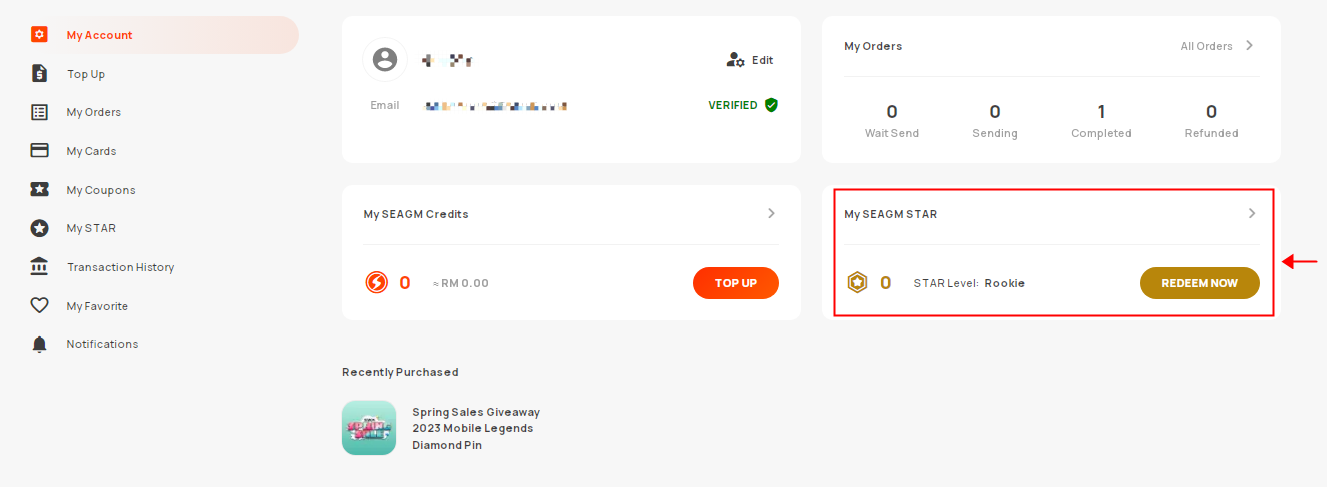Open Spring Sales Giveaway product thumbnail
The width and height of the screenshot is (1327, 487).
(369, 428)
